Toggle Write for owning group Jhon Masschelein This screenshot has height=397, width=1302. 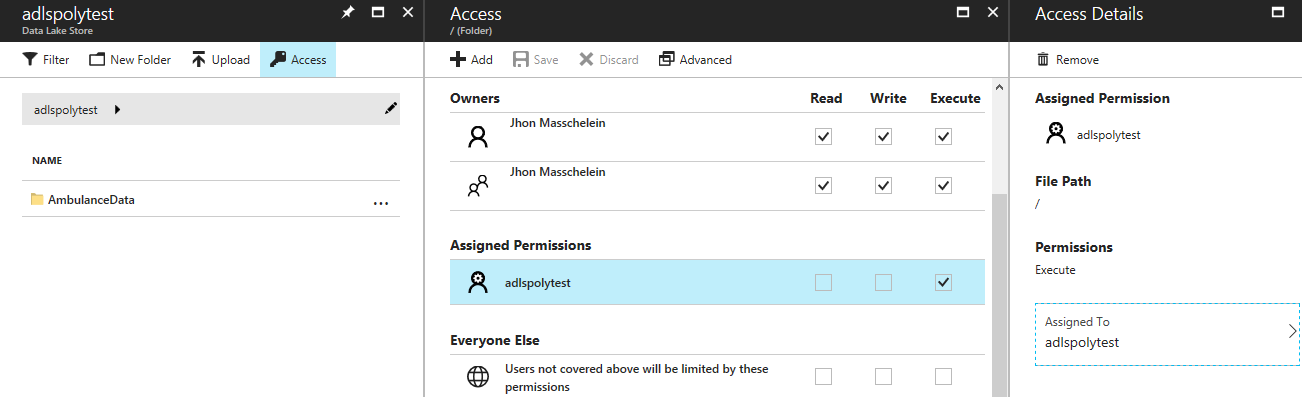883,185
